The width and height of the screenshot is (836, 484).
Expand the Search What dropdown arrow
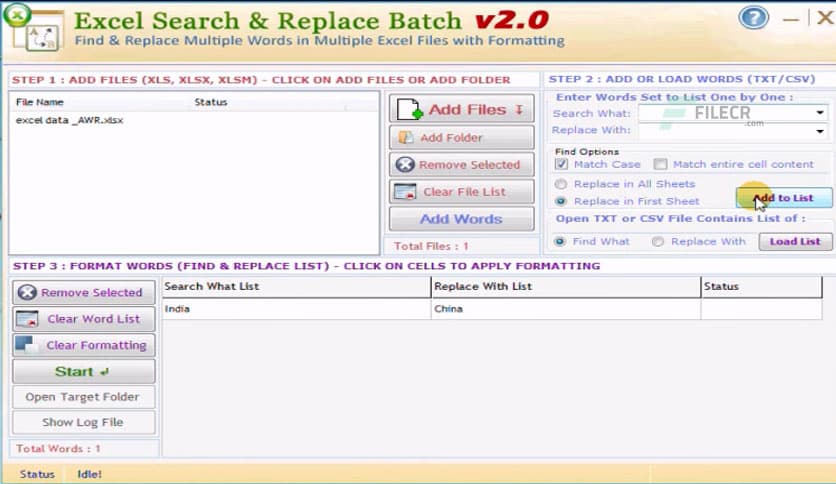pos(820,113)
